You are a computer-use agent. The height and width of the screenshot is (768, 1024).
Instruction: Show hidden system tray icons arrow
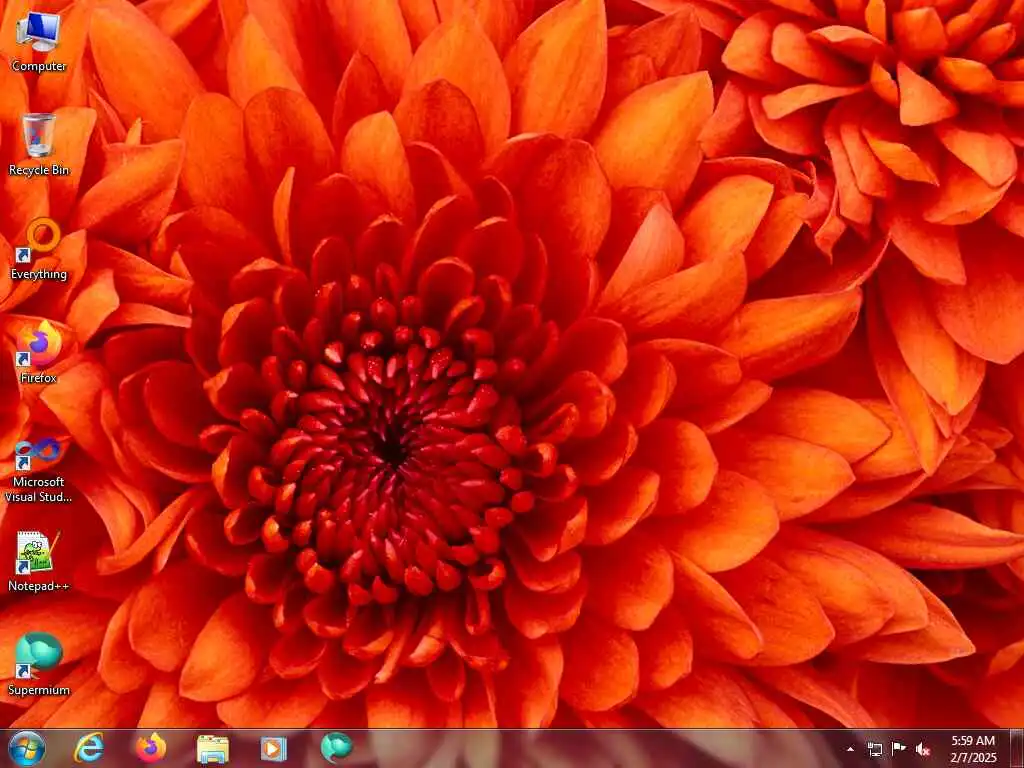[850, 749]
